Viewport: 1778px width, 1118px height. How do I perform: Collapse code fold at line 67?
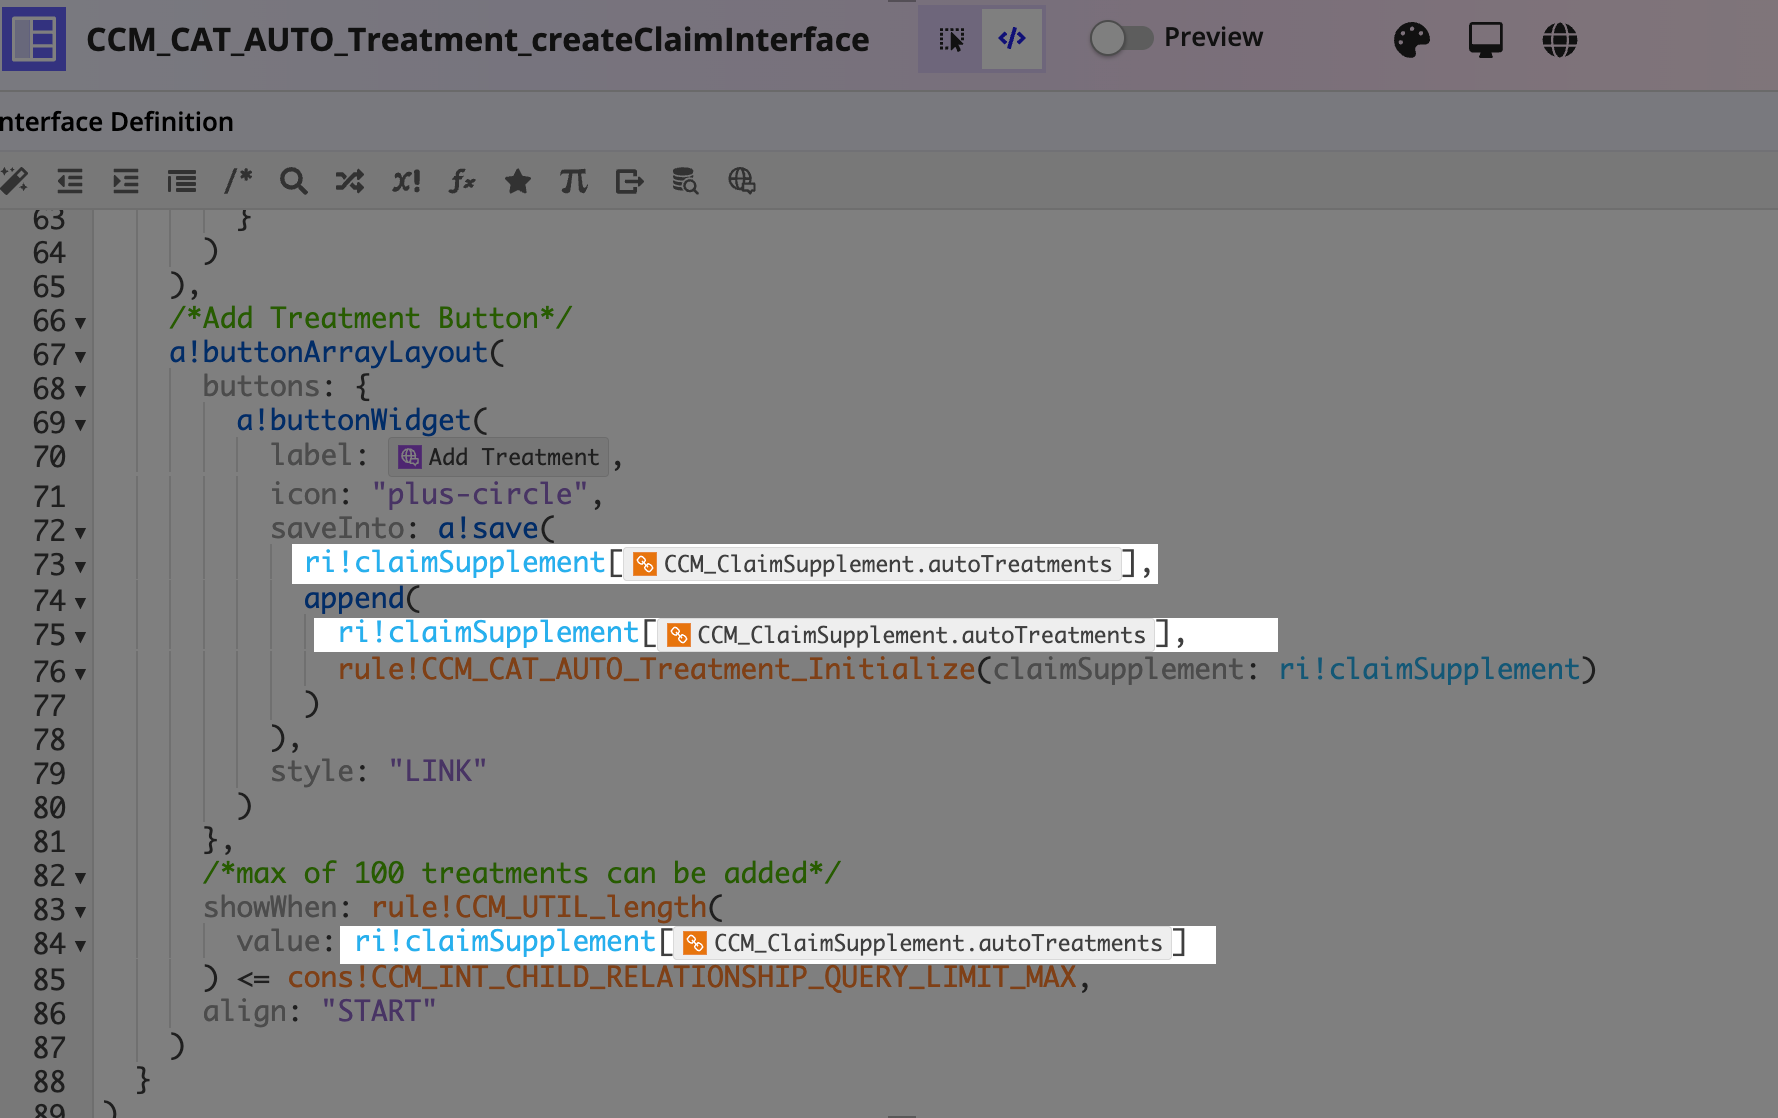point(80,357)
